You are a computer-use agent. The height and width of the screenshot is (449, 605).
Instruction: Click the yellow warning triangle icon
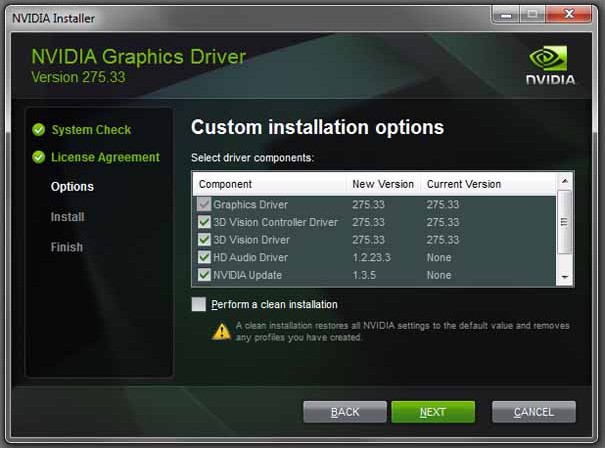point(221,331)
